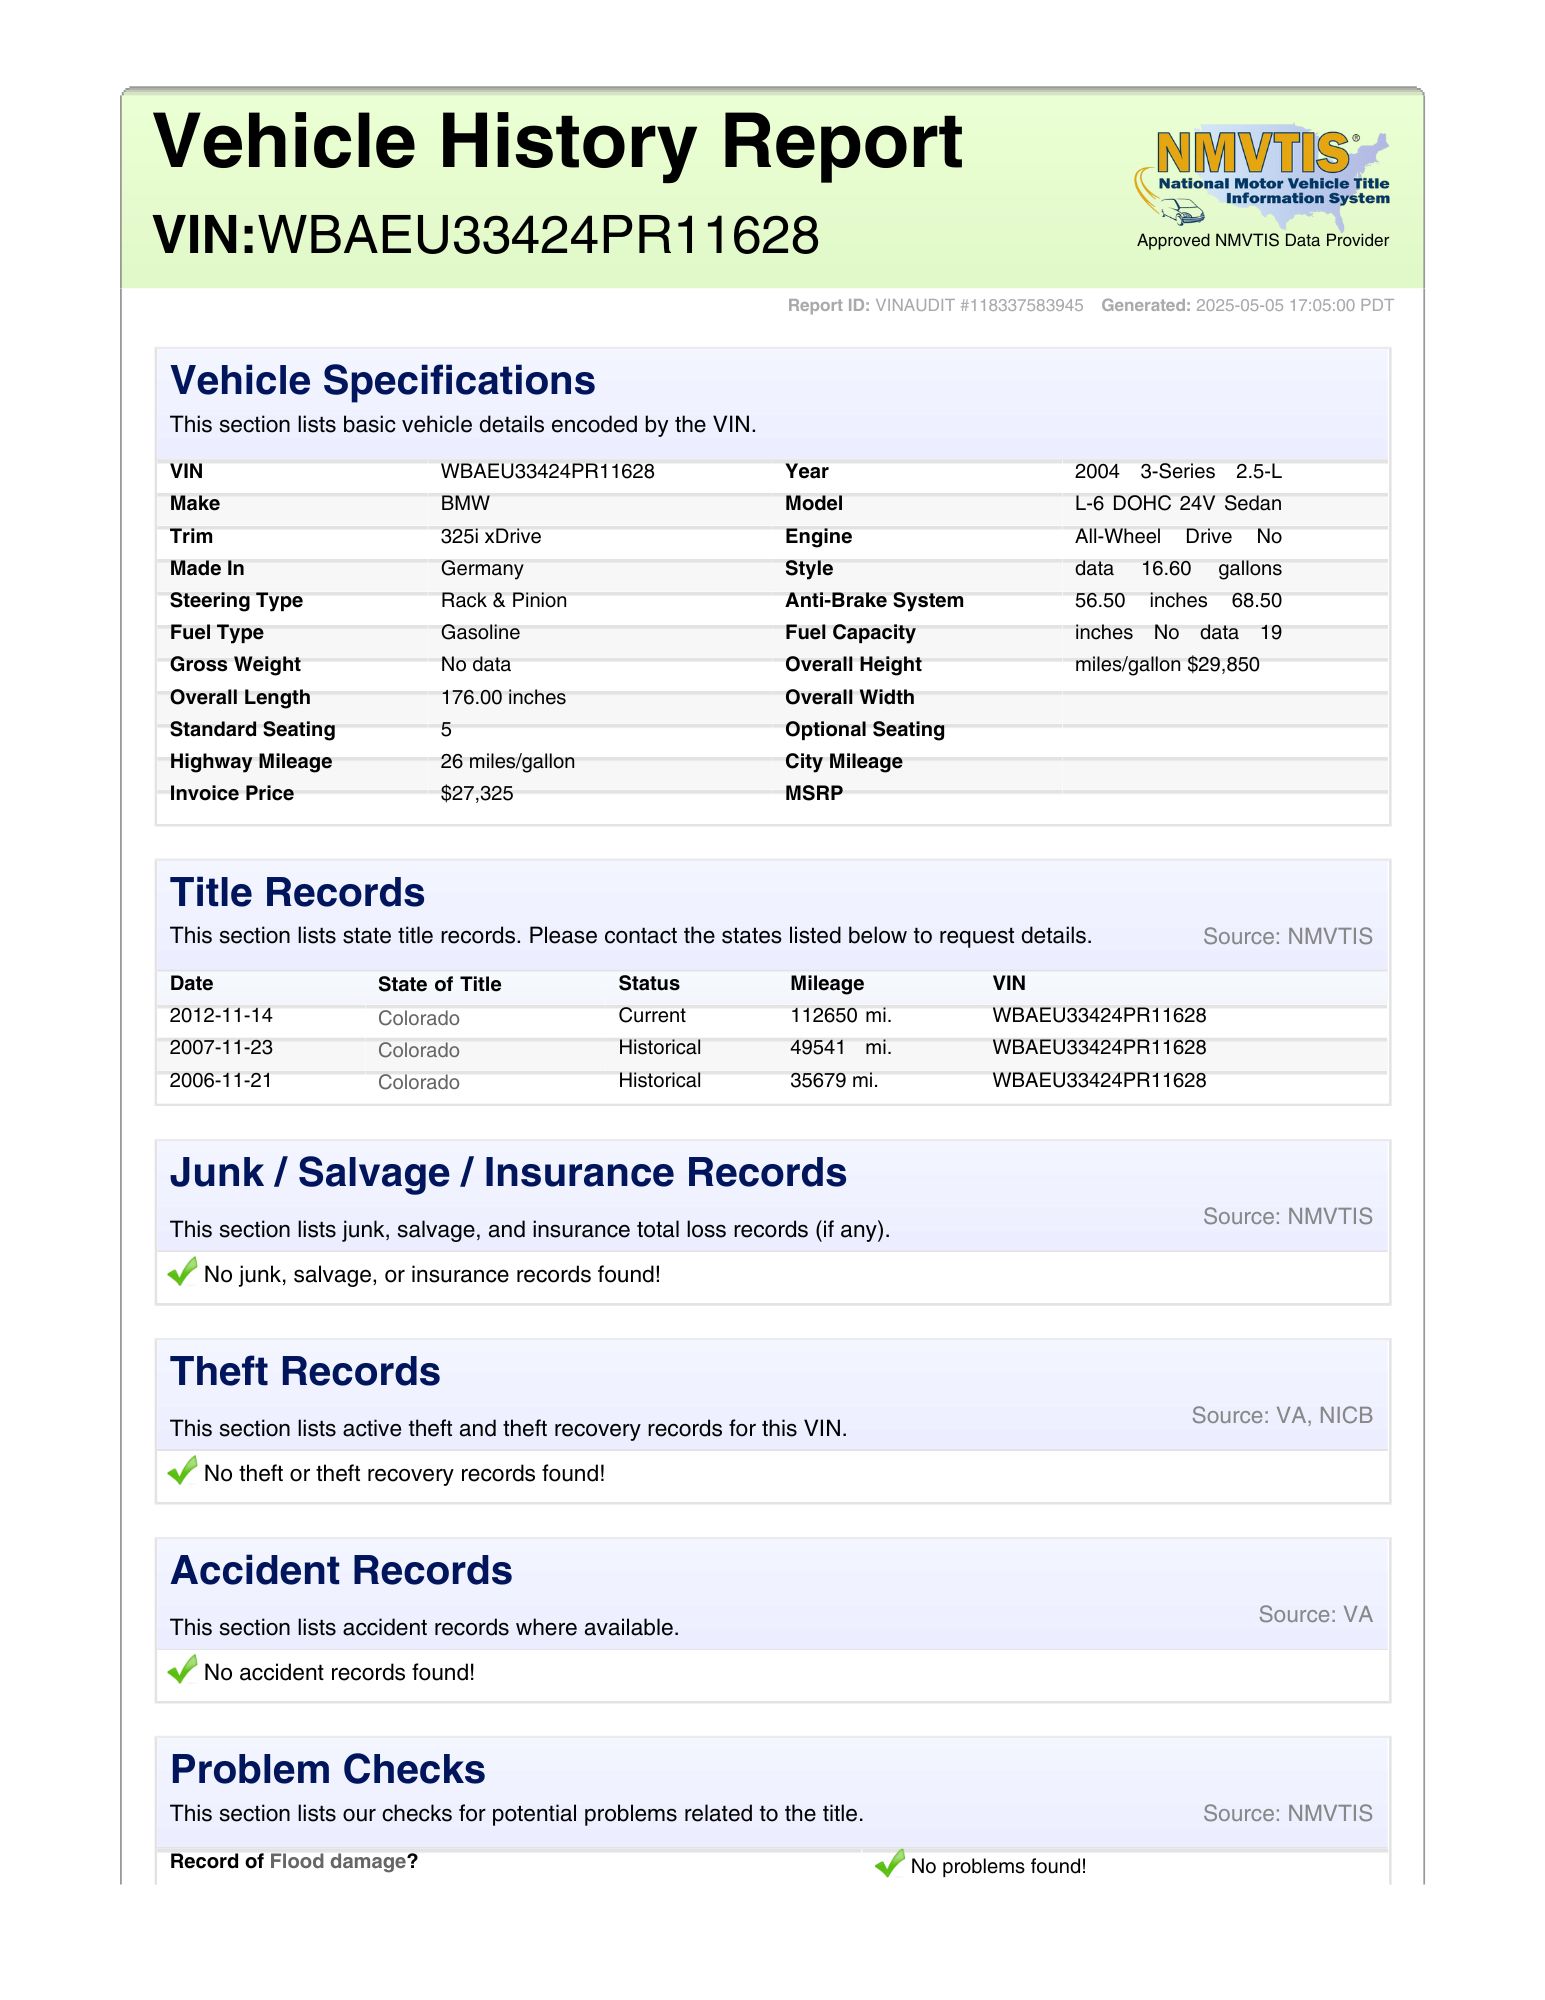
Task: Click the City Mileage label
Action: click(843, 761)
